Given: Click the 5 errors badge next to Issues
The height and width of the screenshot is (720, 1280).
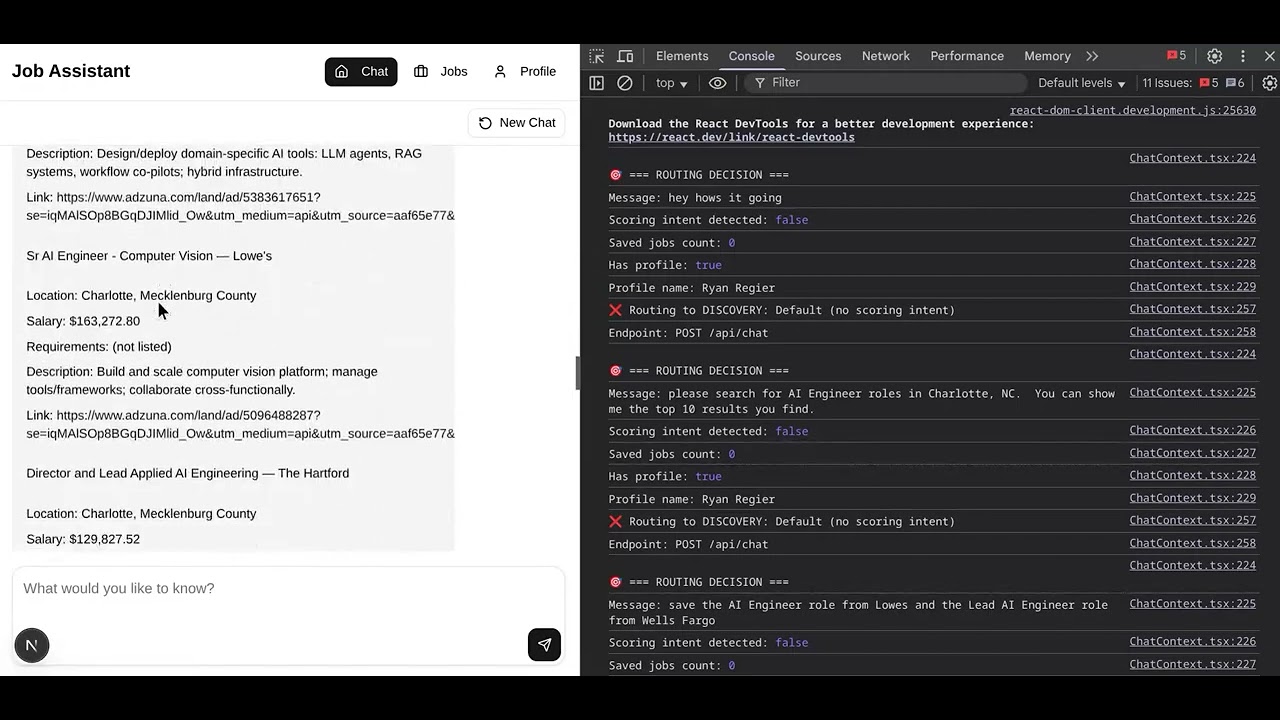Looking at the screenshot, I should (1209, 83).
